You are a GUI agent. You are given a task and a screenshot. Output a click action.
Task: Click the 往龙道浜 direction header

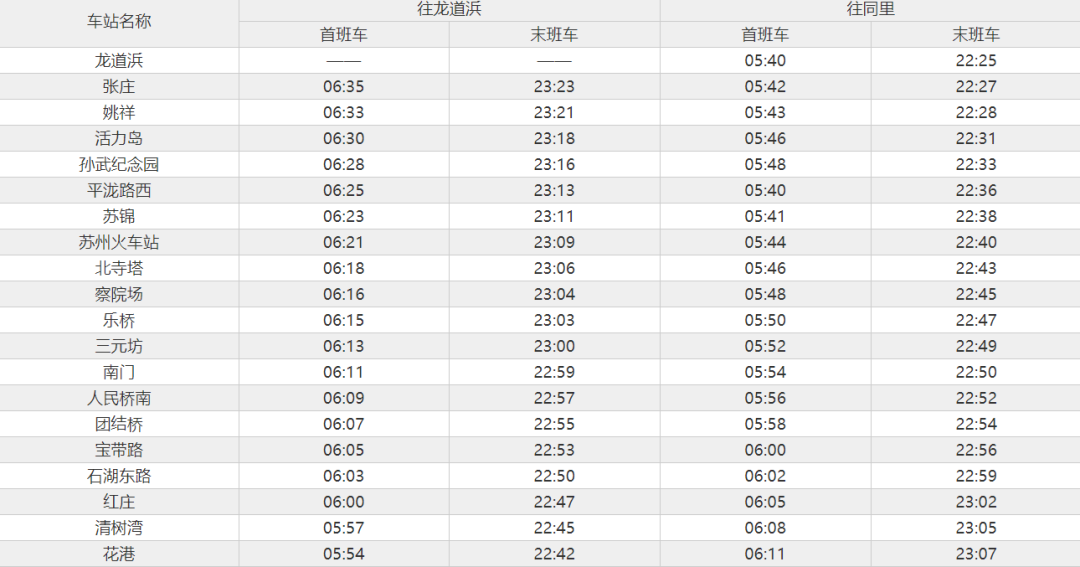pyautogui.click(x=449, y=9)
